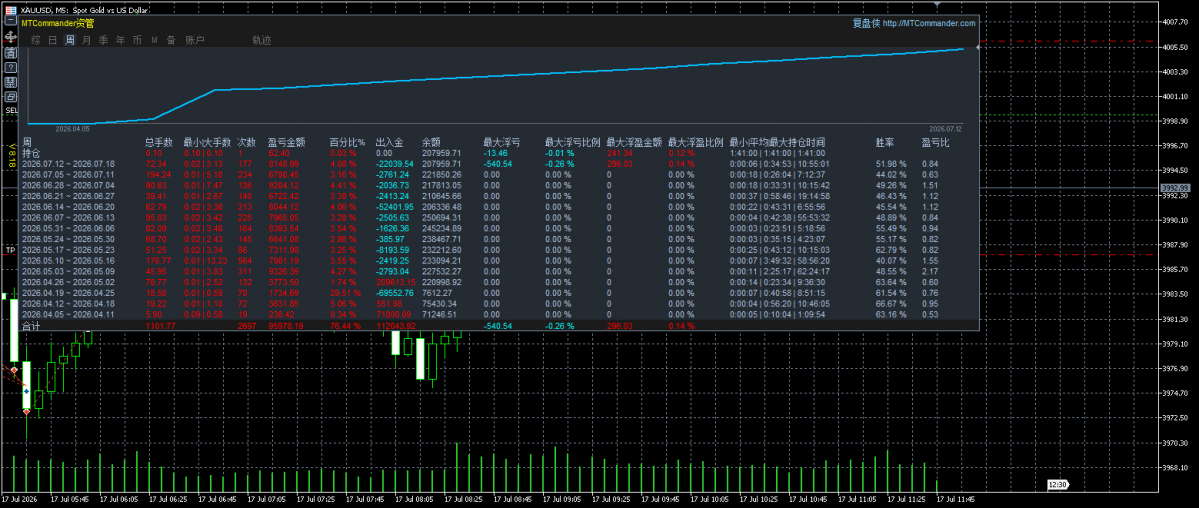Screen dimensions: 1199x508
Task: Click the 盈亏金额 column header
Action: [287, 142]
